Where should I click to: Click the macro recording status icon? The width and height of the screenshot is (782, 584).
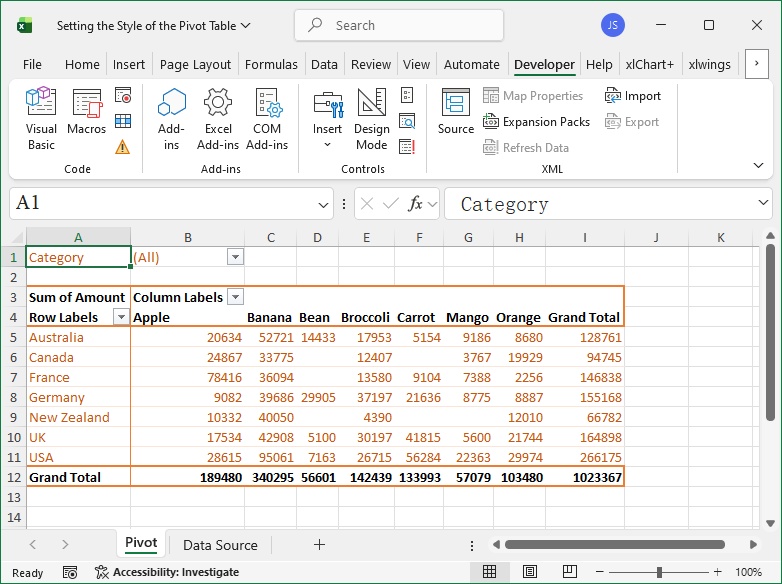70,572
